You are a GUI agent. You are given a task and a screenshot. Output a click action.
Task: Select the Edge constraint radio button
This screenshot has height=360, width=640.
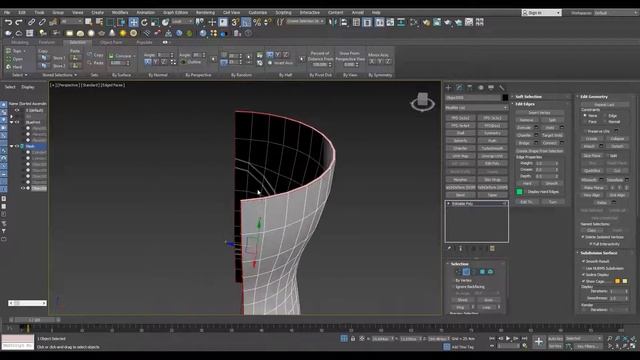click(x=605, y=116)
